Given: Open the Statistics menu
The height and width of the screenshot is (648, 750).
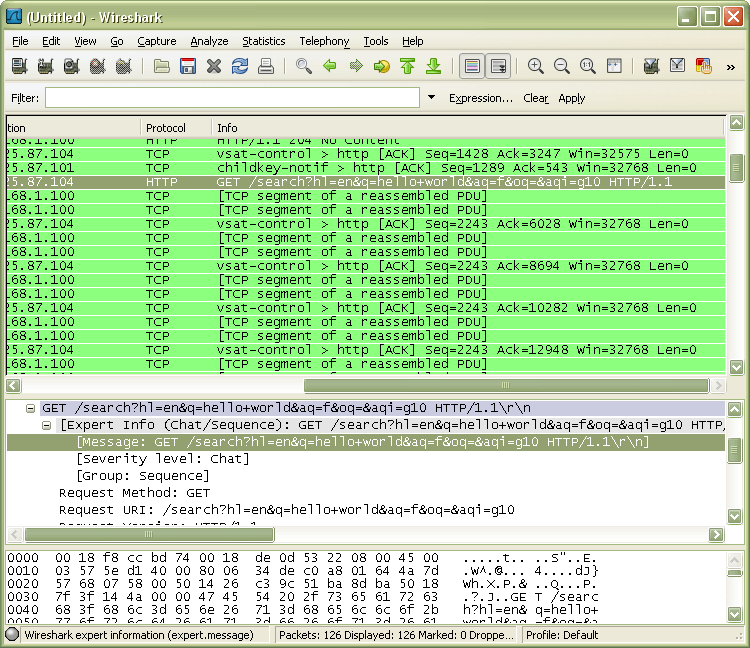Looking at the screenshot, I should coord(264,41).
